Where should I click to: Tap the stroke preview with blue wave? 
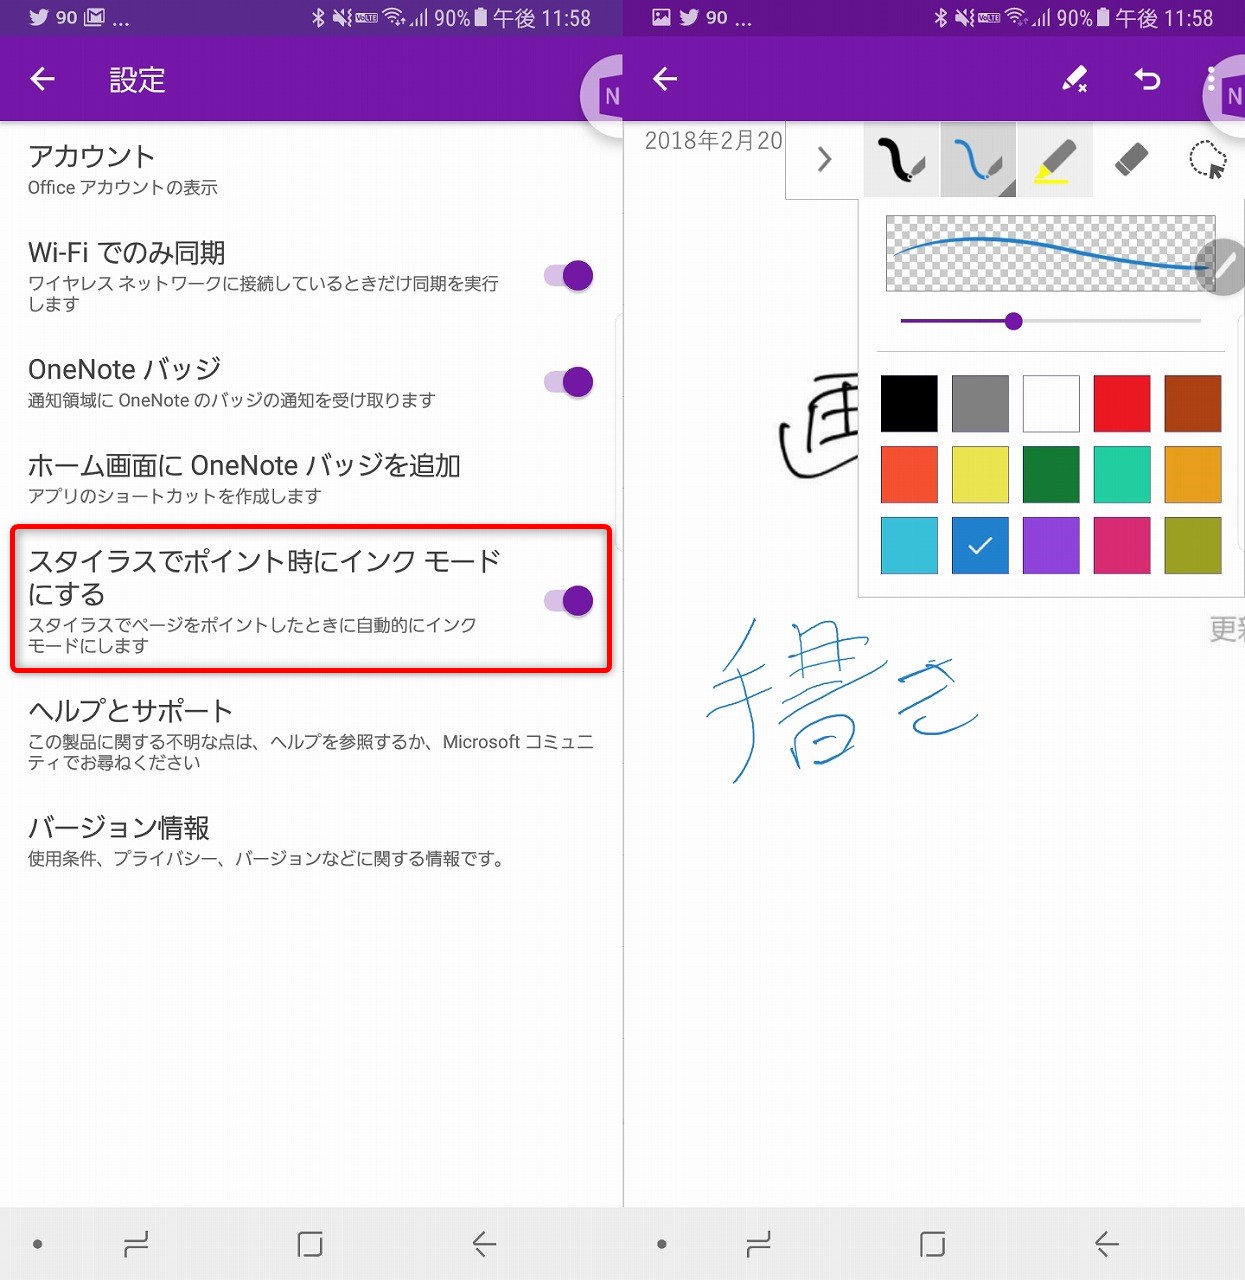(x=1050, y=253)
